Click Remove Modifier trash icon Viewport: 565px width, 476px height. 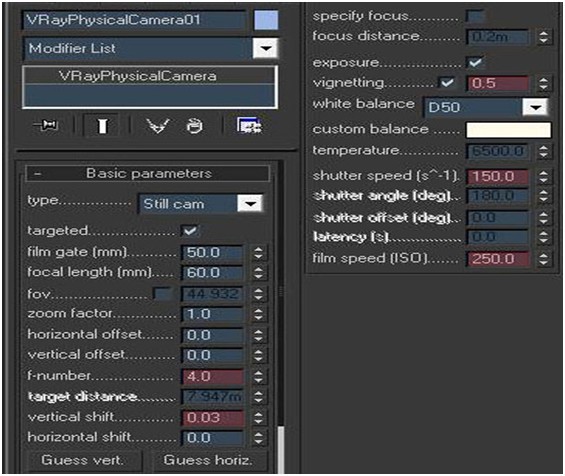(x=195, y=126)
